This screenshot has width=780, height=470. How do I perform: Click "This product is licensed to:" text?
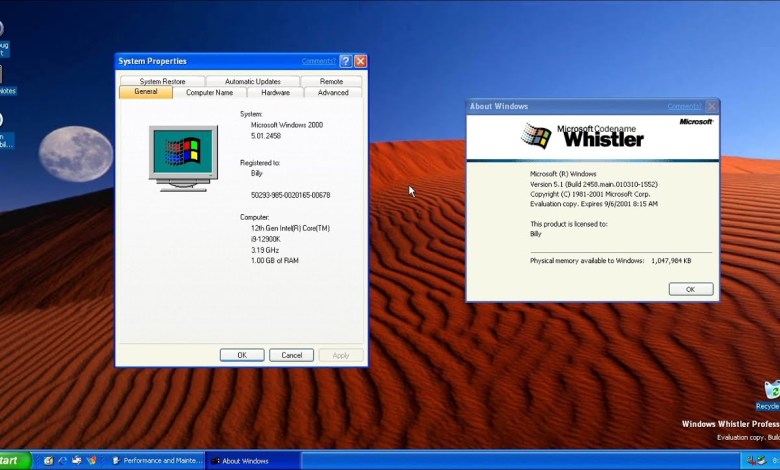pos(569,224)
